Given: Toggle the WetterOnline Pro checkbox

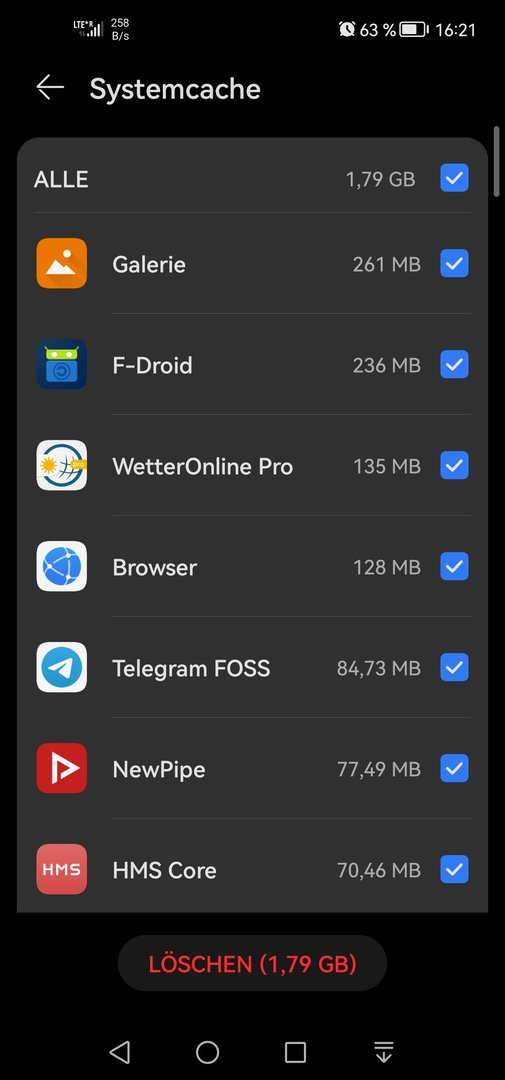Looking at the screenshot, I should [455, 466].
